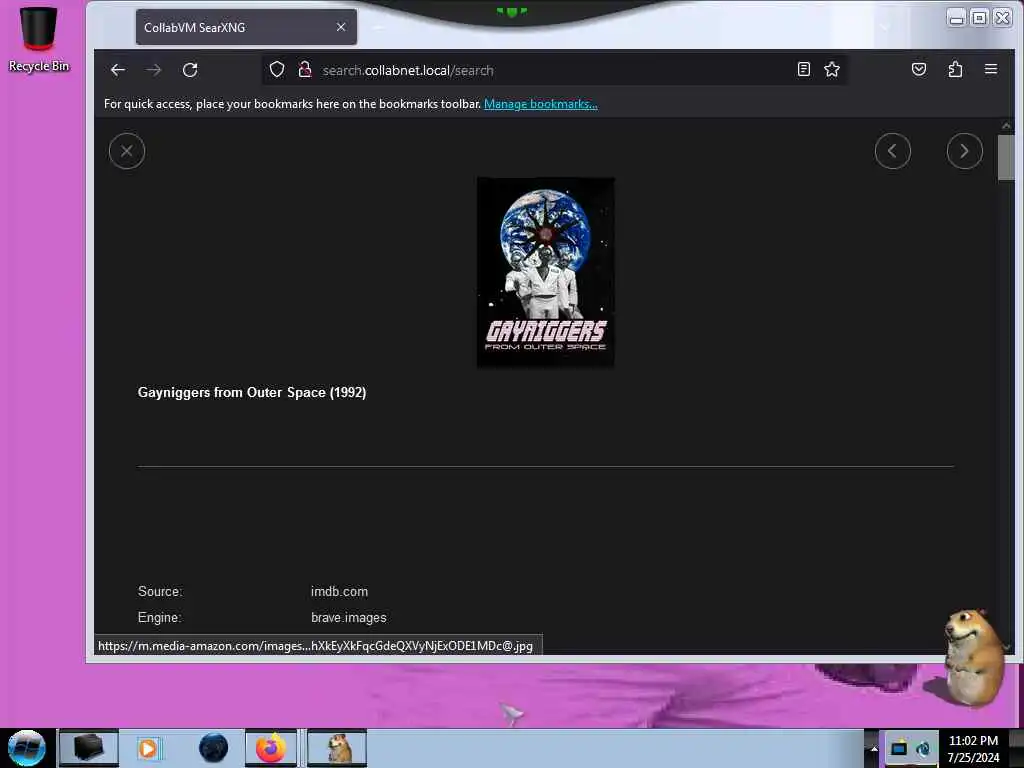Maximize the Firefox window
Image resolution: width=1024 pixels, height=768 pixels.
click(979, 18)
